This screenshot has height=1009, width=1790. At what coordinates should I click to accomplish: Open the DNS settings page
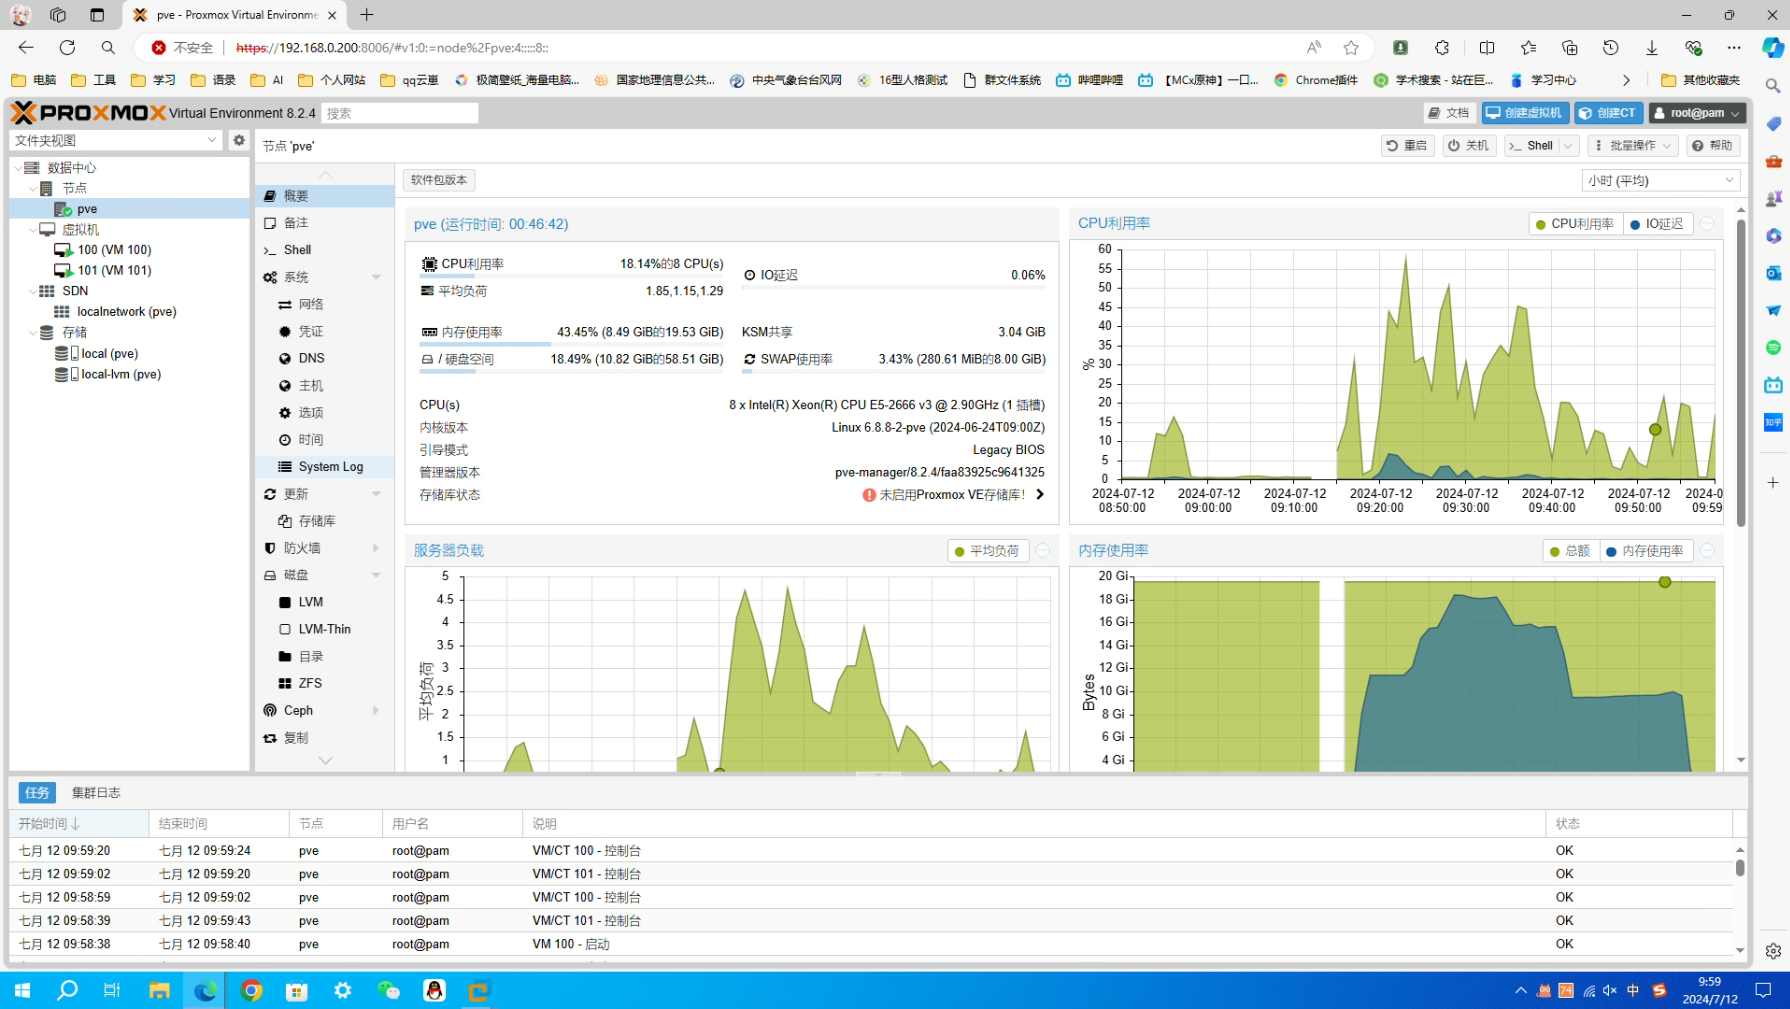point(311,358)
